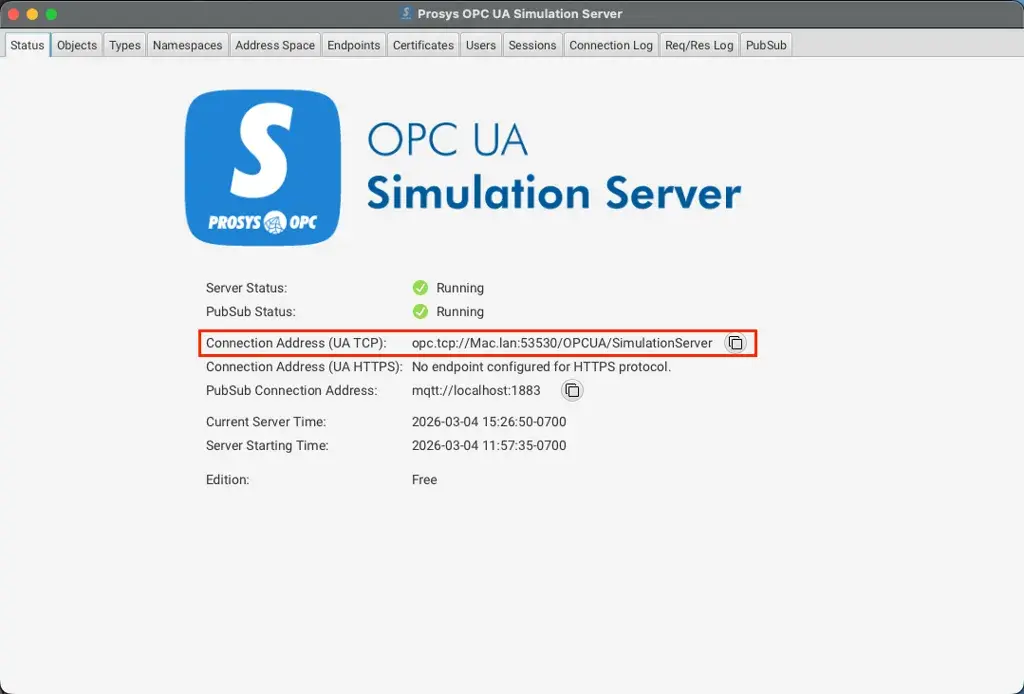Open the Certificates tab
Screen dimensions: 1024x694
click(x=423, y=45)
